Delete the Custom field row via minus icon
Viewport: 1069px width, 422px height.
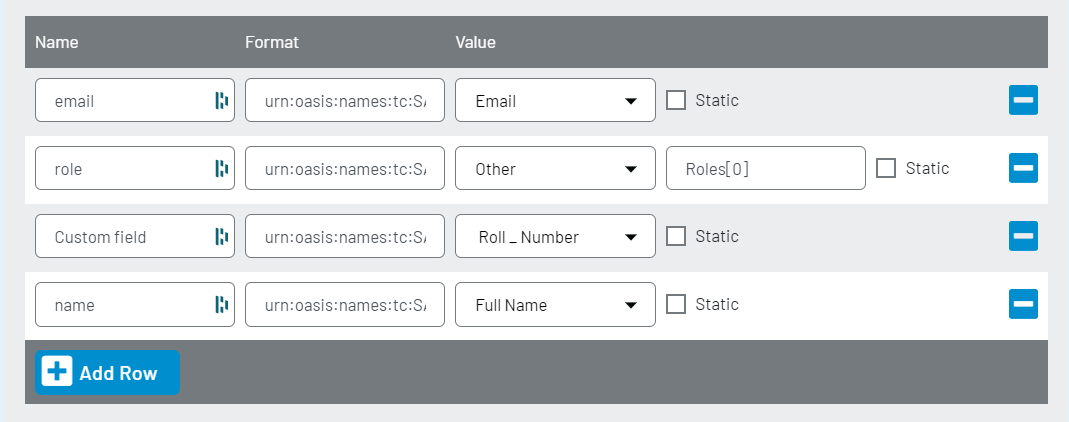click(x=1023, y=236)
